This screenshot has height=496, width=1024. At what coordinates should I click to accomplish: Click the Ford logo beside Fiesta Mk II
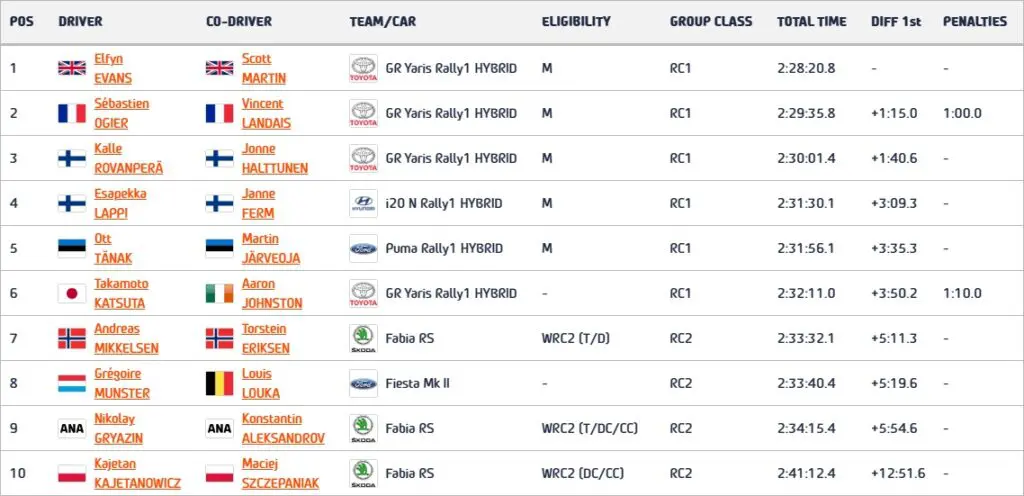[x=363, y=384]
